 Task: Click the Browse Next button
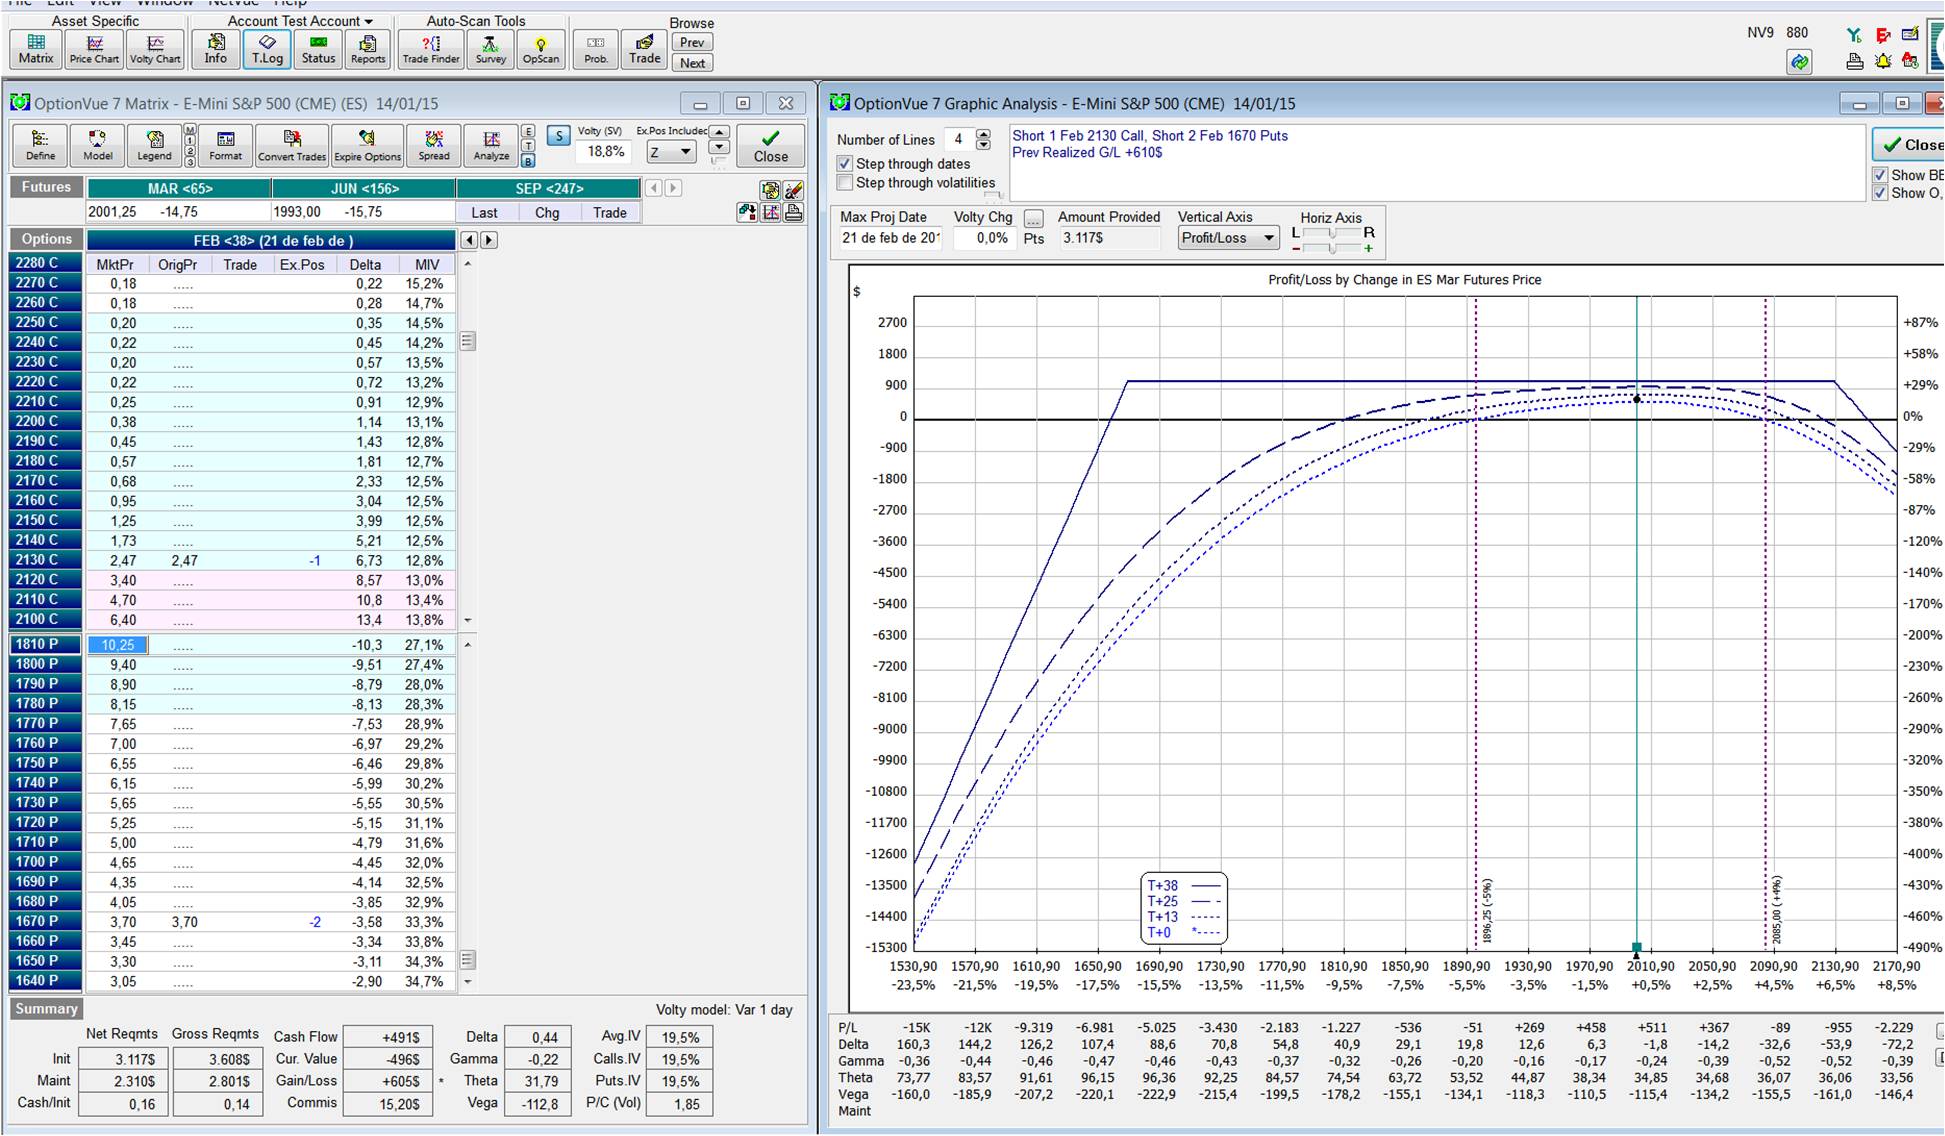pyautogui.click(x=692, y=63)
